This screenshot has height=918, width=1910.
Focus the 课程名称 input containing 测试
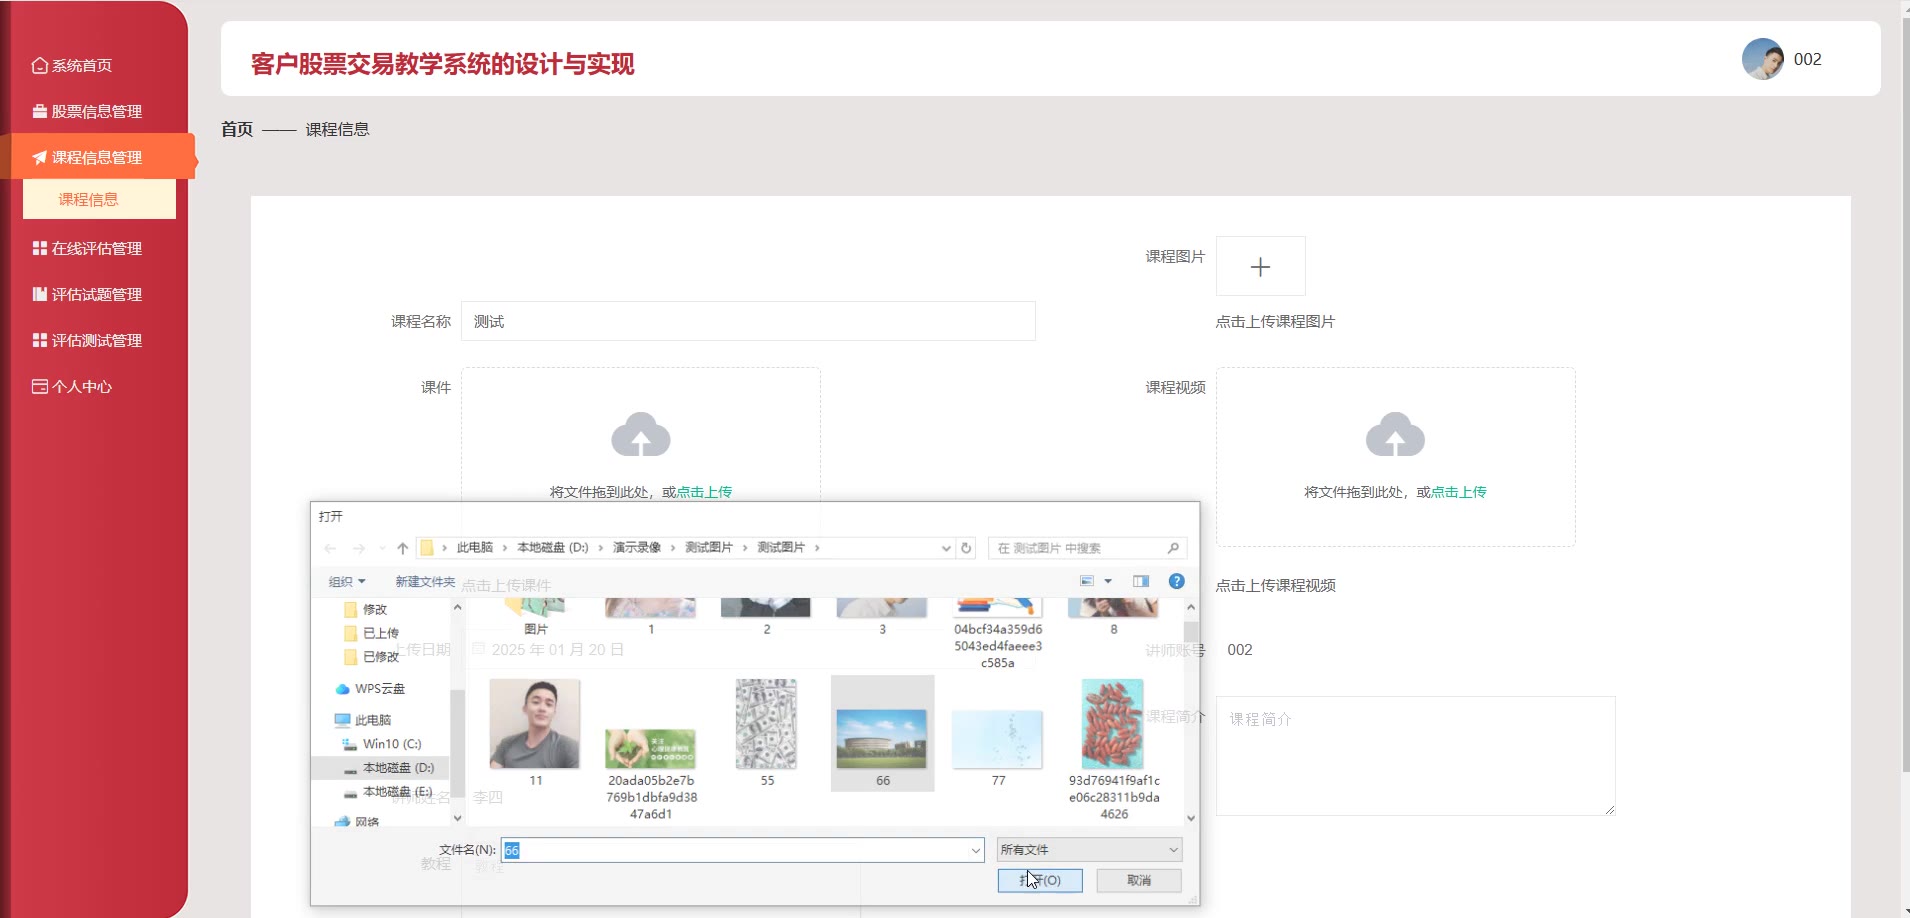(x=748, y=321)
